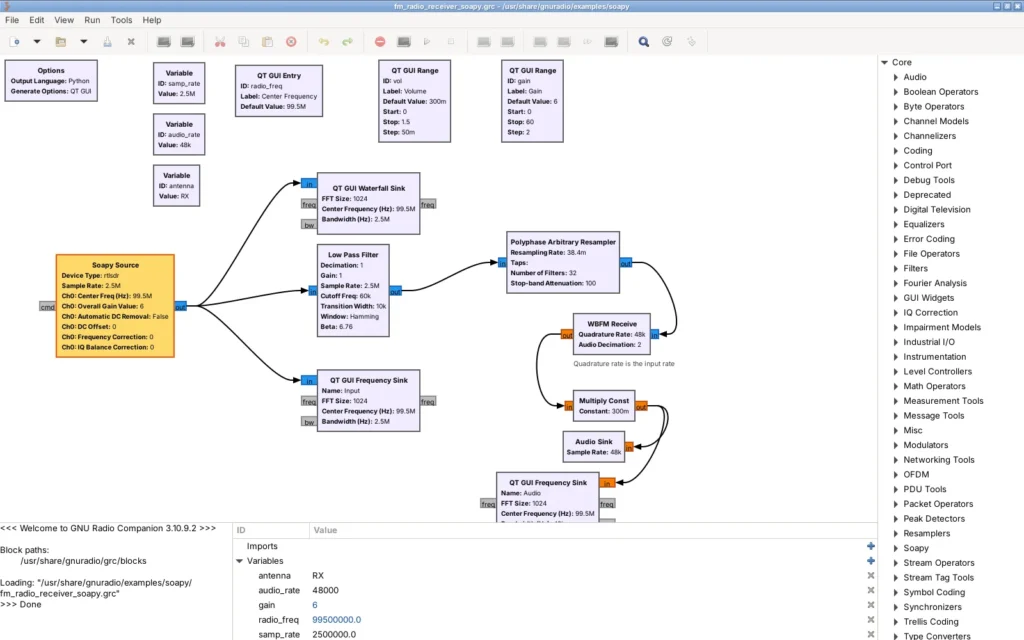
Task: Collapse the Core block category
Action: [884, 63]
